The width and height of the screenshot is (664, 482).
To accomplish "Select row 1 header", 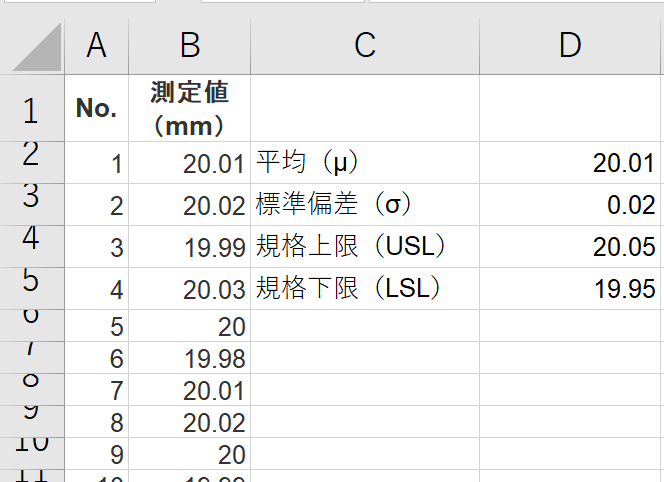I will click(x=32, y=108).
